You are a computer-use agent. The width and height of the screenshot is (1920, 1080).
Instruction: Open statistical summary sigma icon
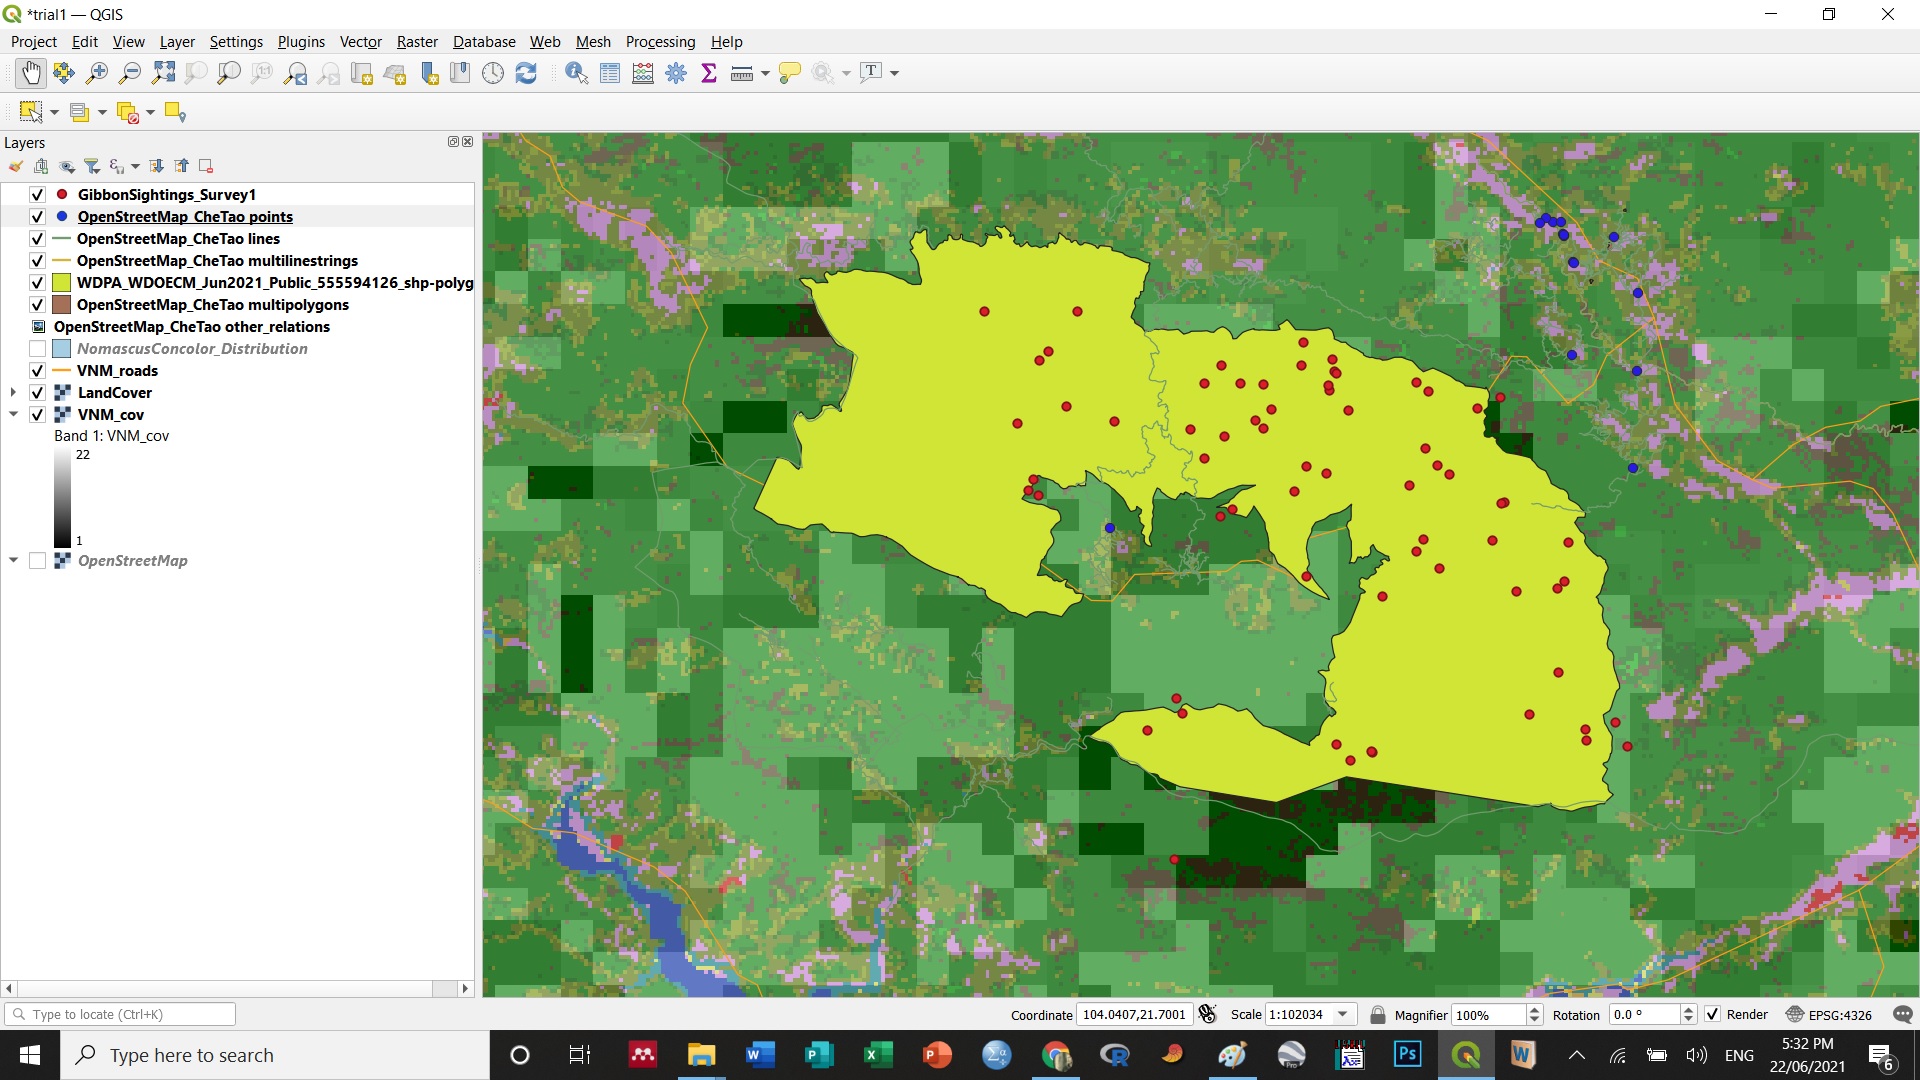(709, 73)
